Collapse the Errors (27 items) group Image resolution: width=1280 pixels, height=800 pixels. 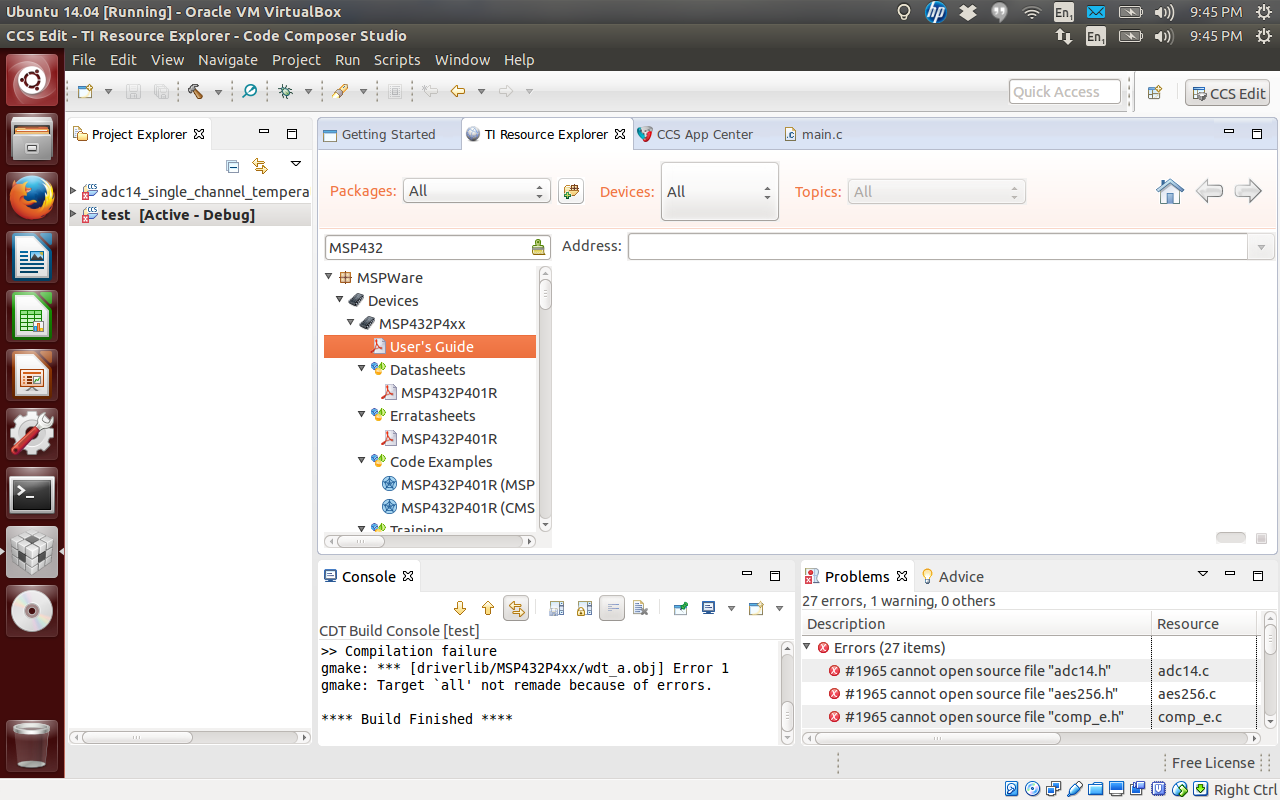tap(808, 647)
